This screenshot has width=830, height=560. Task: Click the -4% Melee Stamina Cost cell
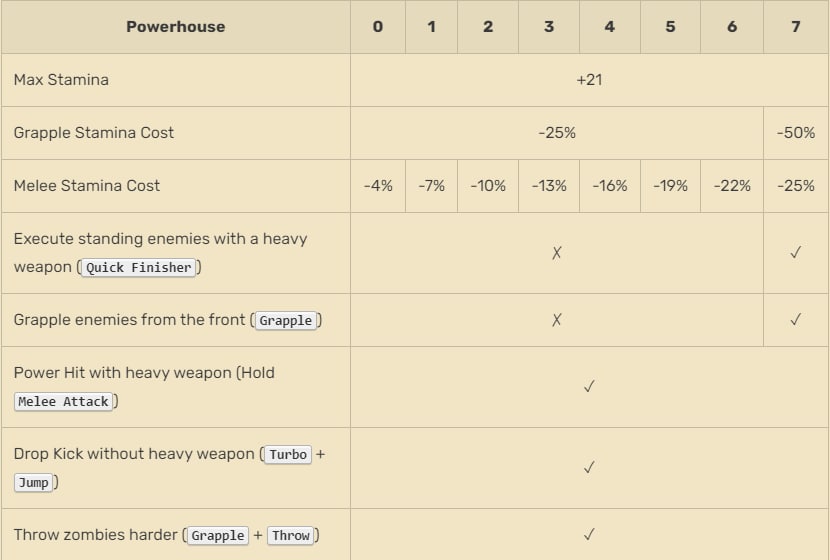point(378,186)
